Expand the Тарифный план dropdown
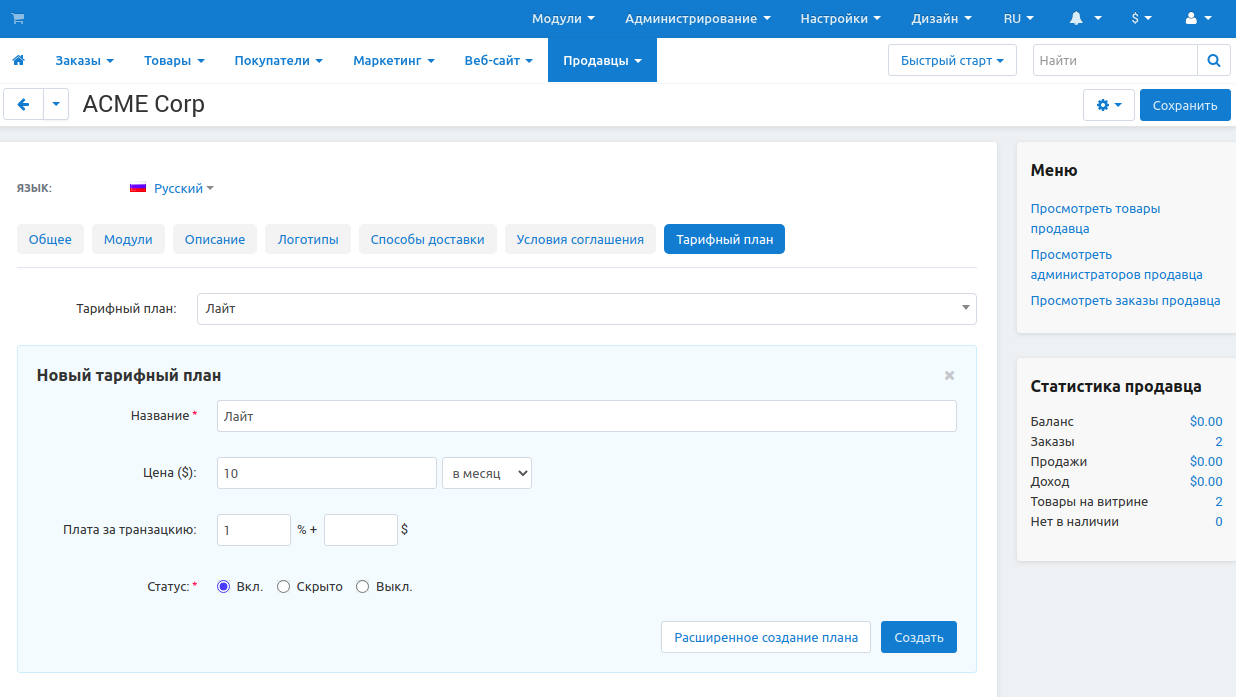Viewport: 1236px width, 697px height. pos(586,309)
